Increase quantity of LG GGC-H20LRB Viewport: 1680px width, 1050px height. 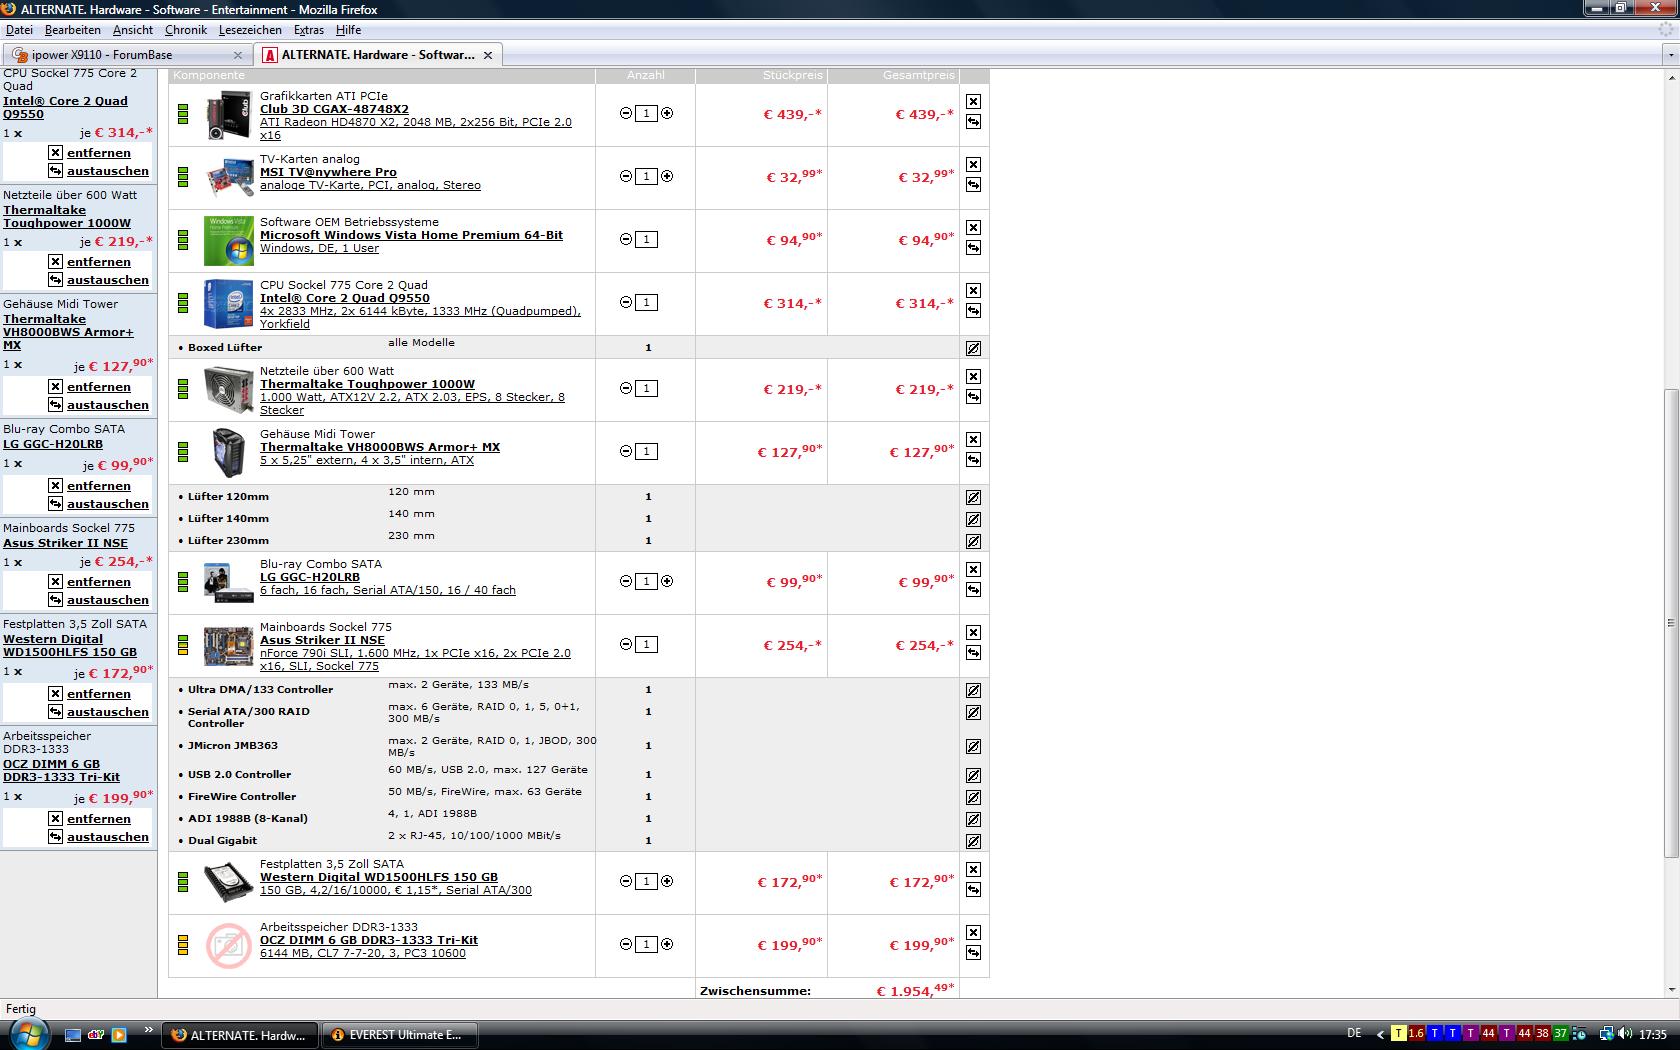pos(667,581)
